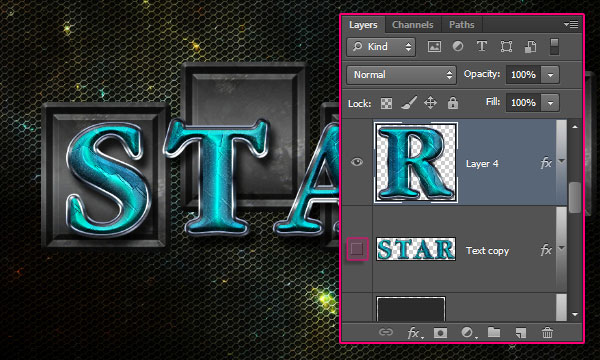This screenshot has height=360, width=600.
Task: Click the Fill label
Action: pyautogui.click(x=493, y=102)
